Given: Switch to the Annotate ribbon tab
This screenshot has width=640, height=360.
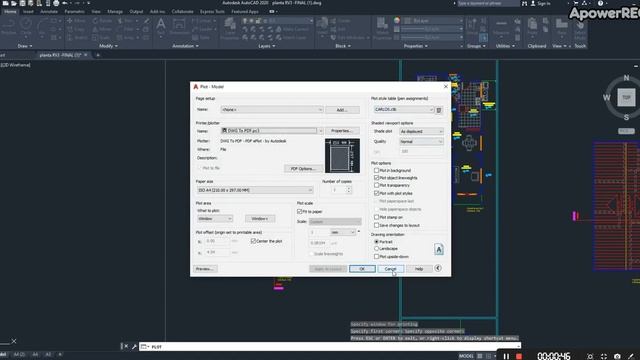Looking at the screenshot, I should (x=49, y=11).
